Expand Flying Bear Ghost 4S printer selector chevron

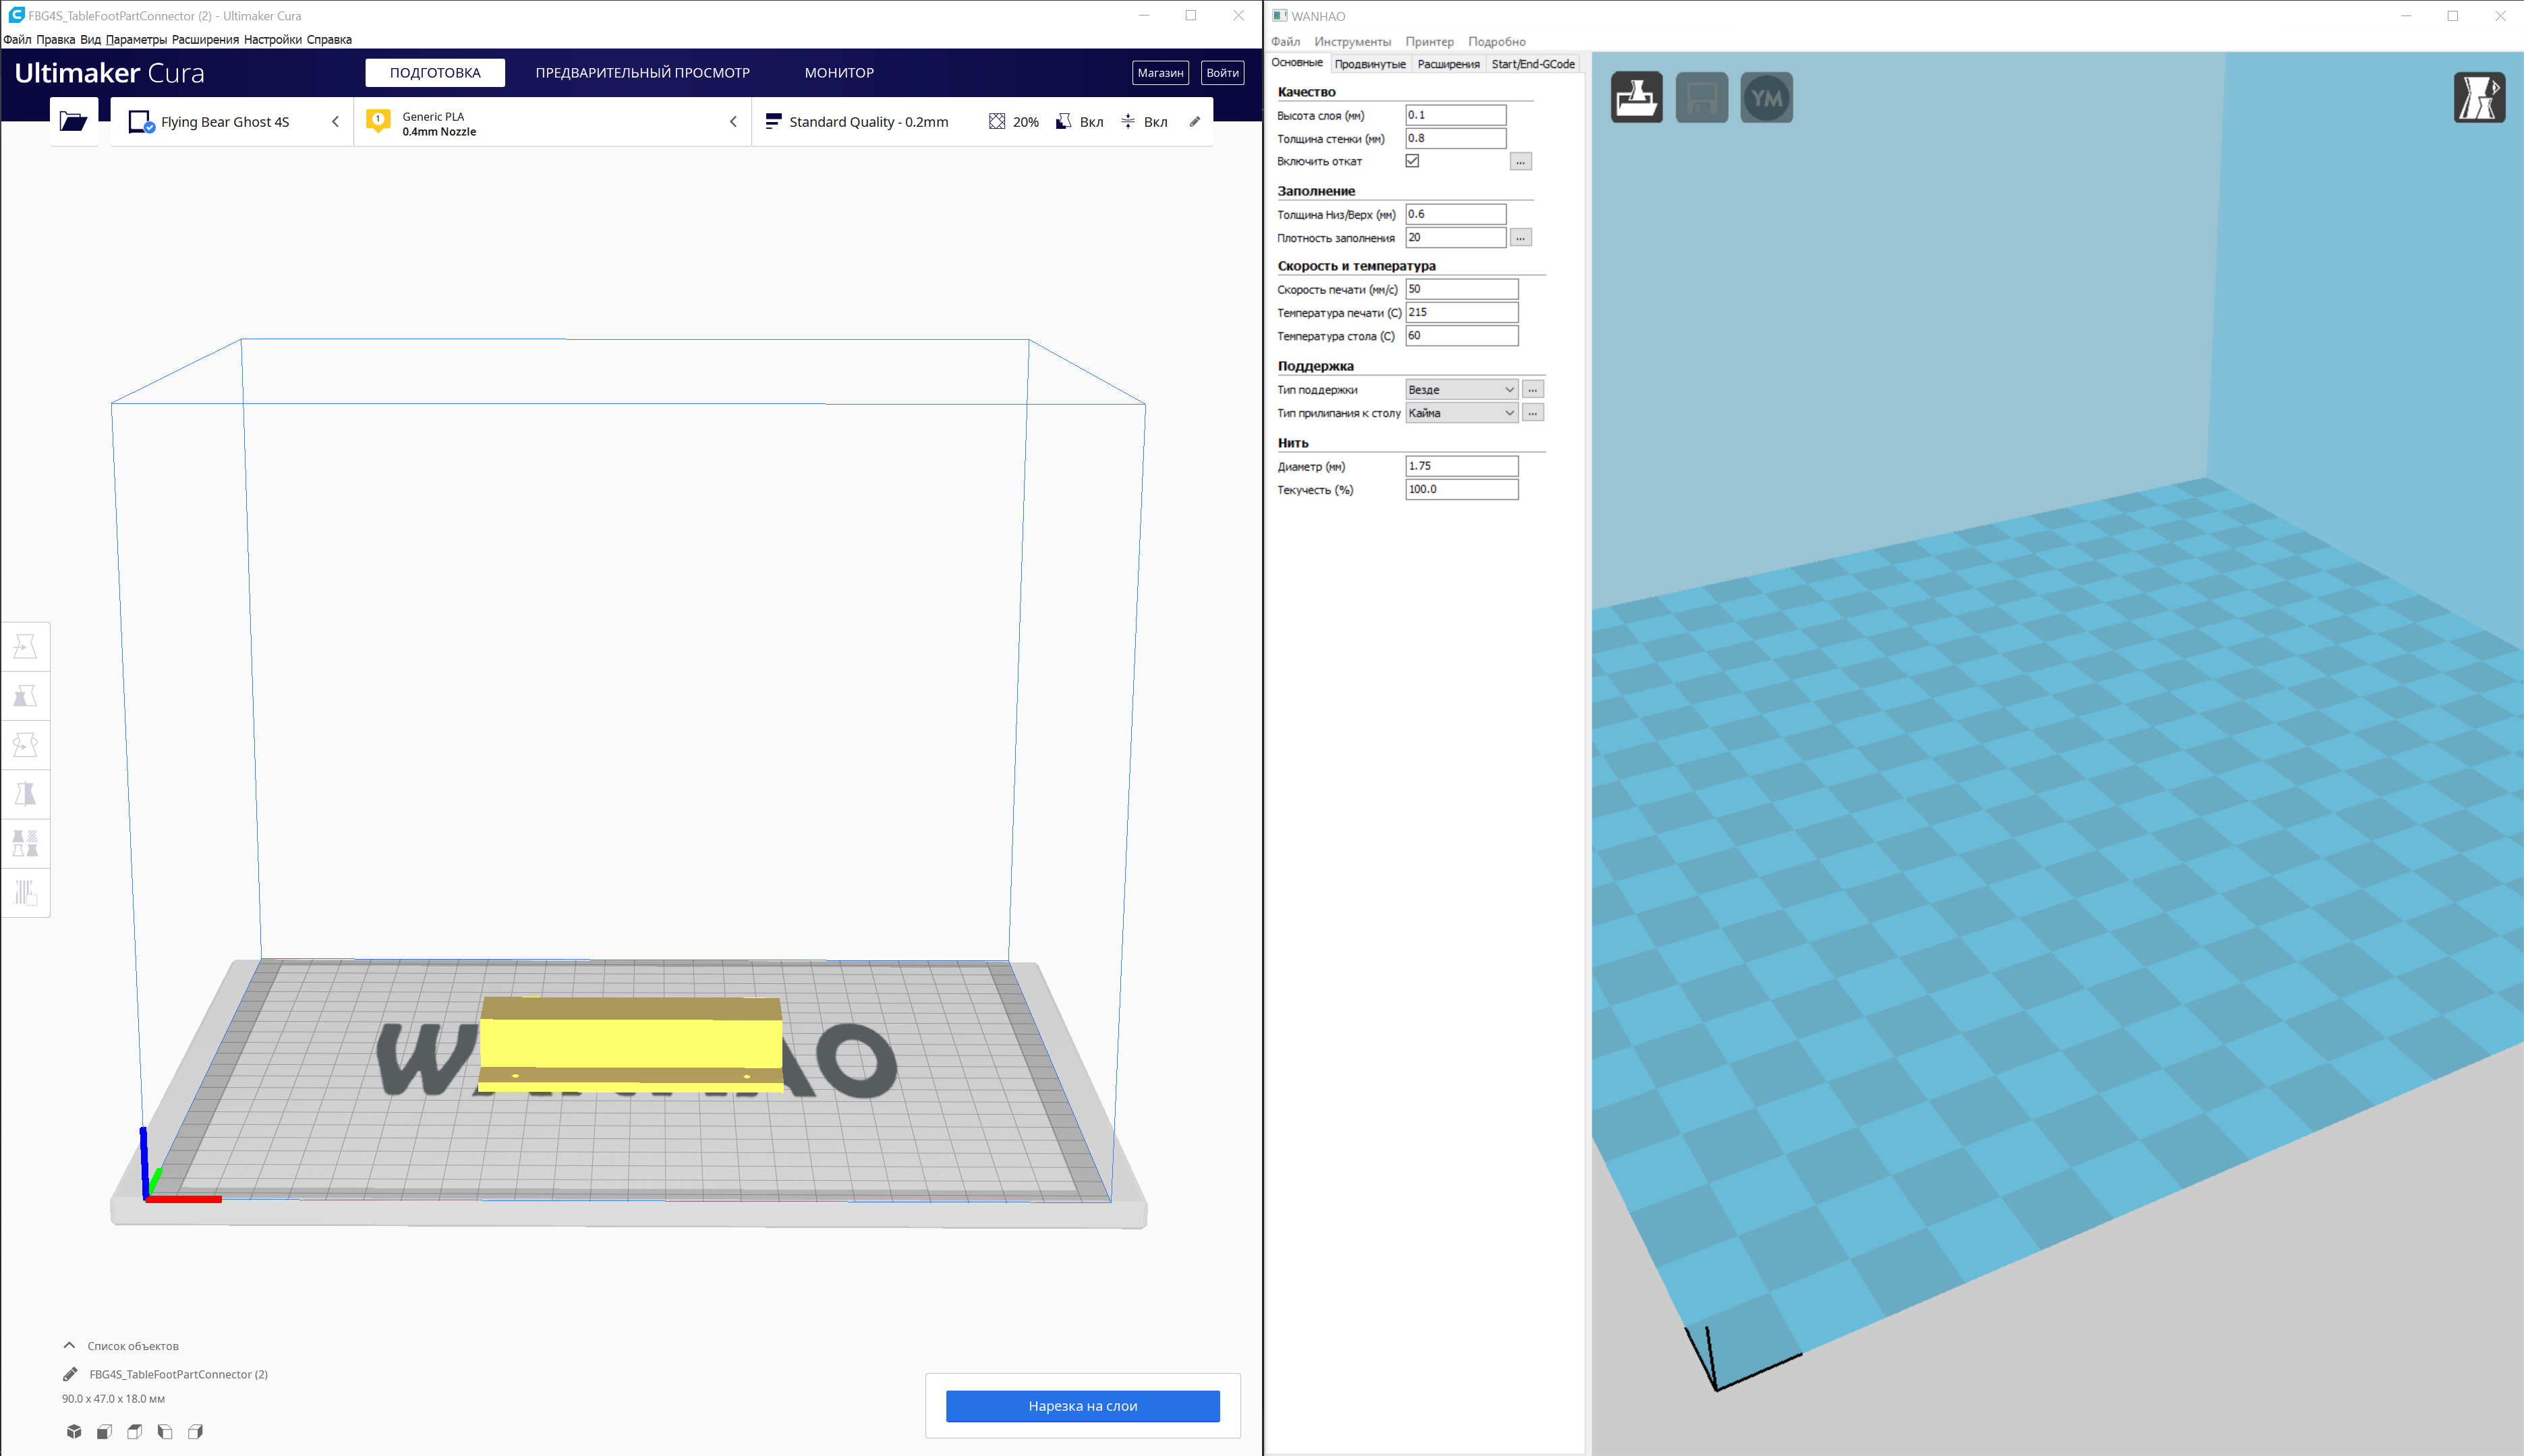[x=335, y=122]
